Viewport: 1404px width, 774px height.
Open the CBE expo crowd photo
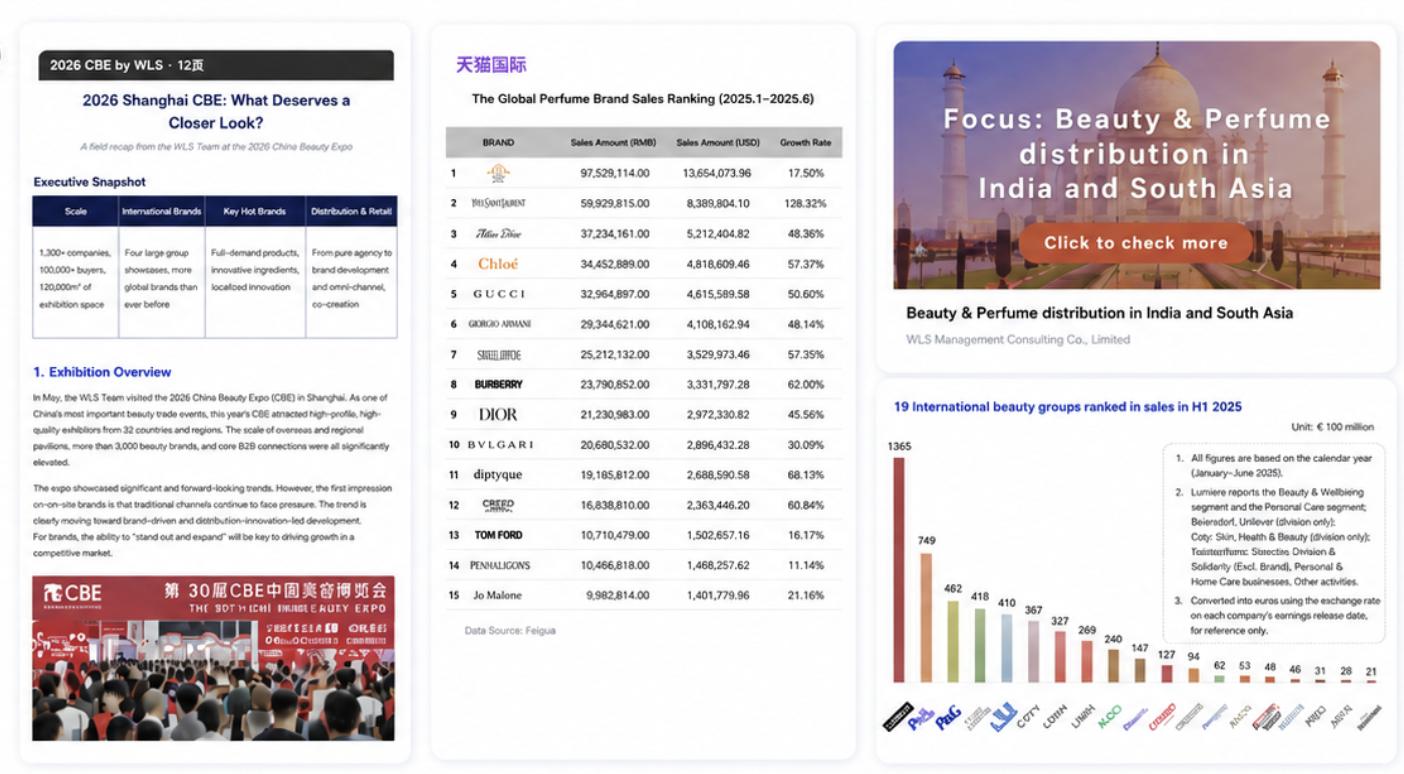pyautogui.click(x=213, y=658)
